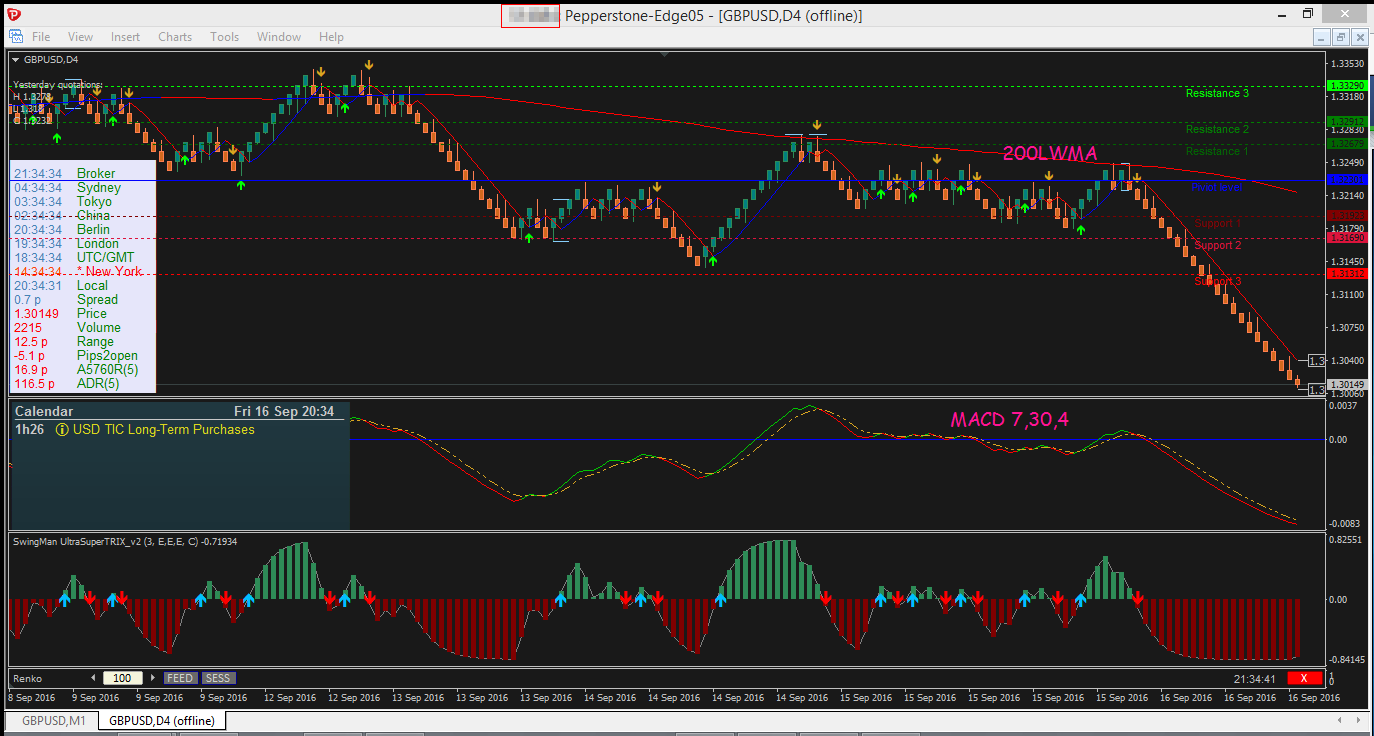The width and height of the screenshot is (1374, 736).
Task: Open the Help menu
Action: tap(331, 37)
